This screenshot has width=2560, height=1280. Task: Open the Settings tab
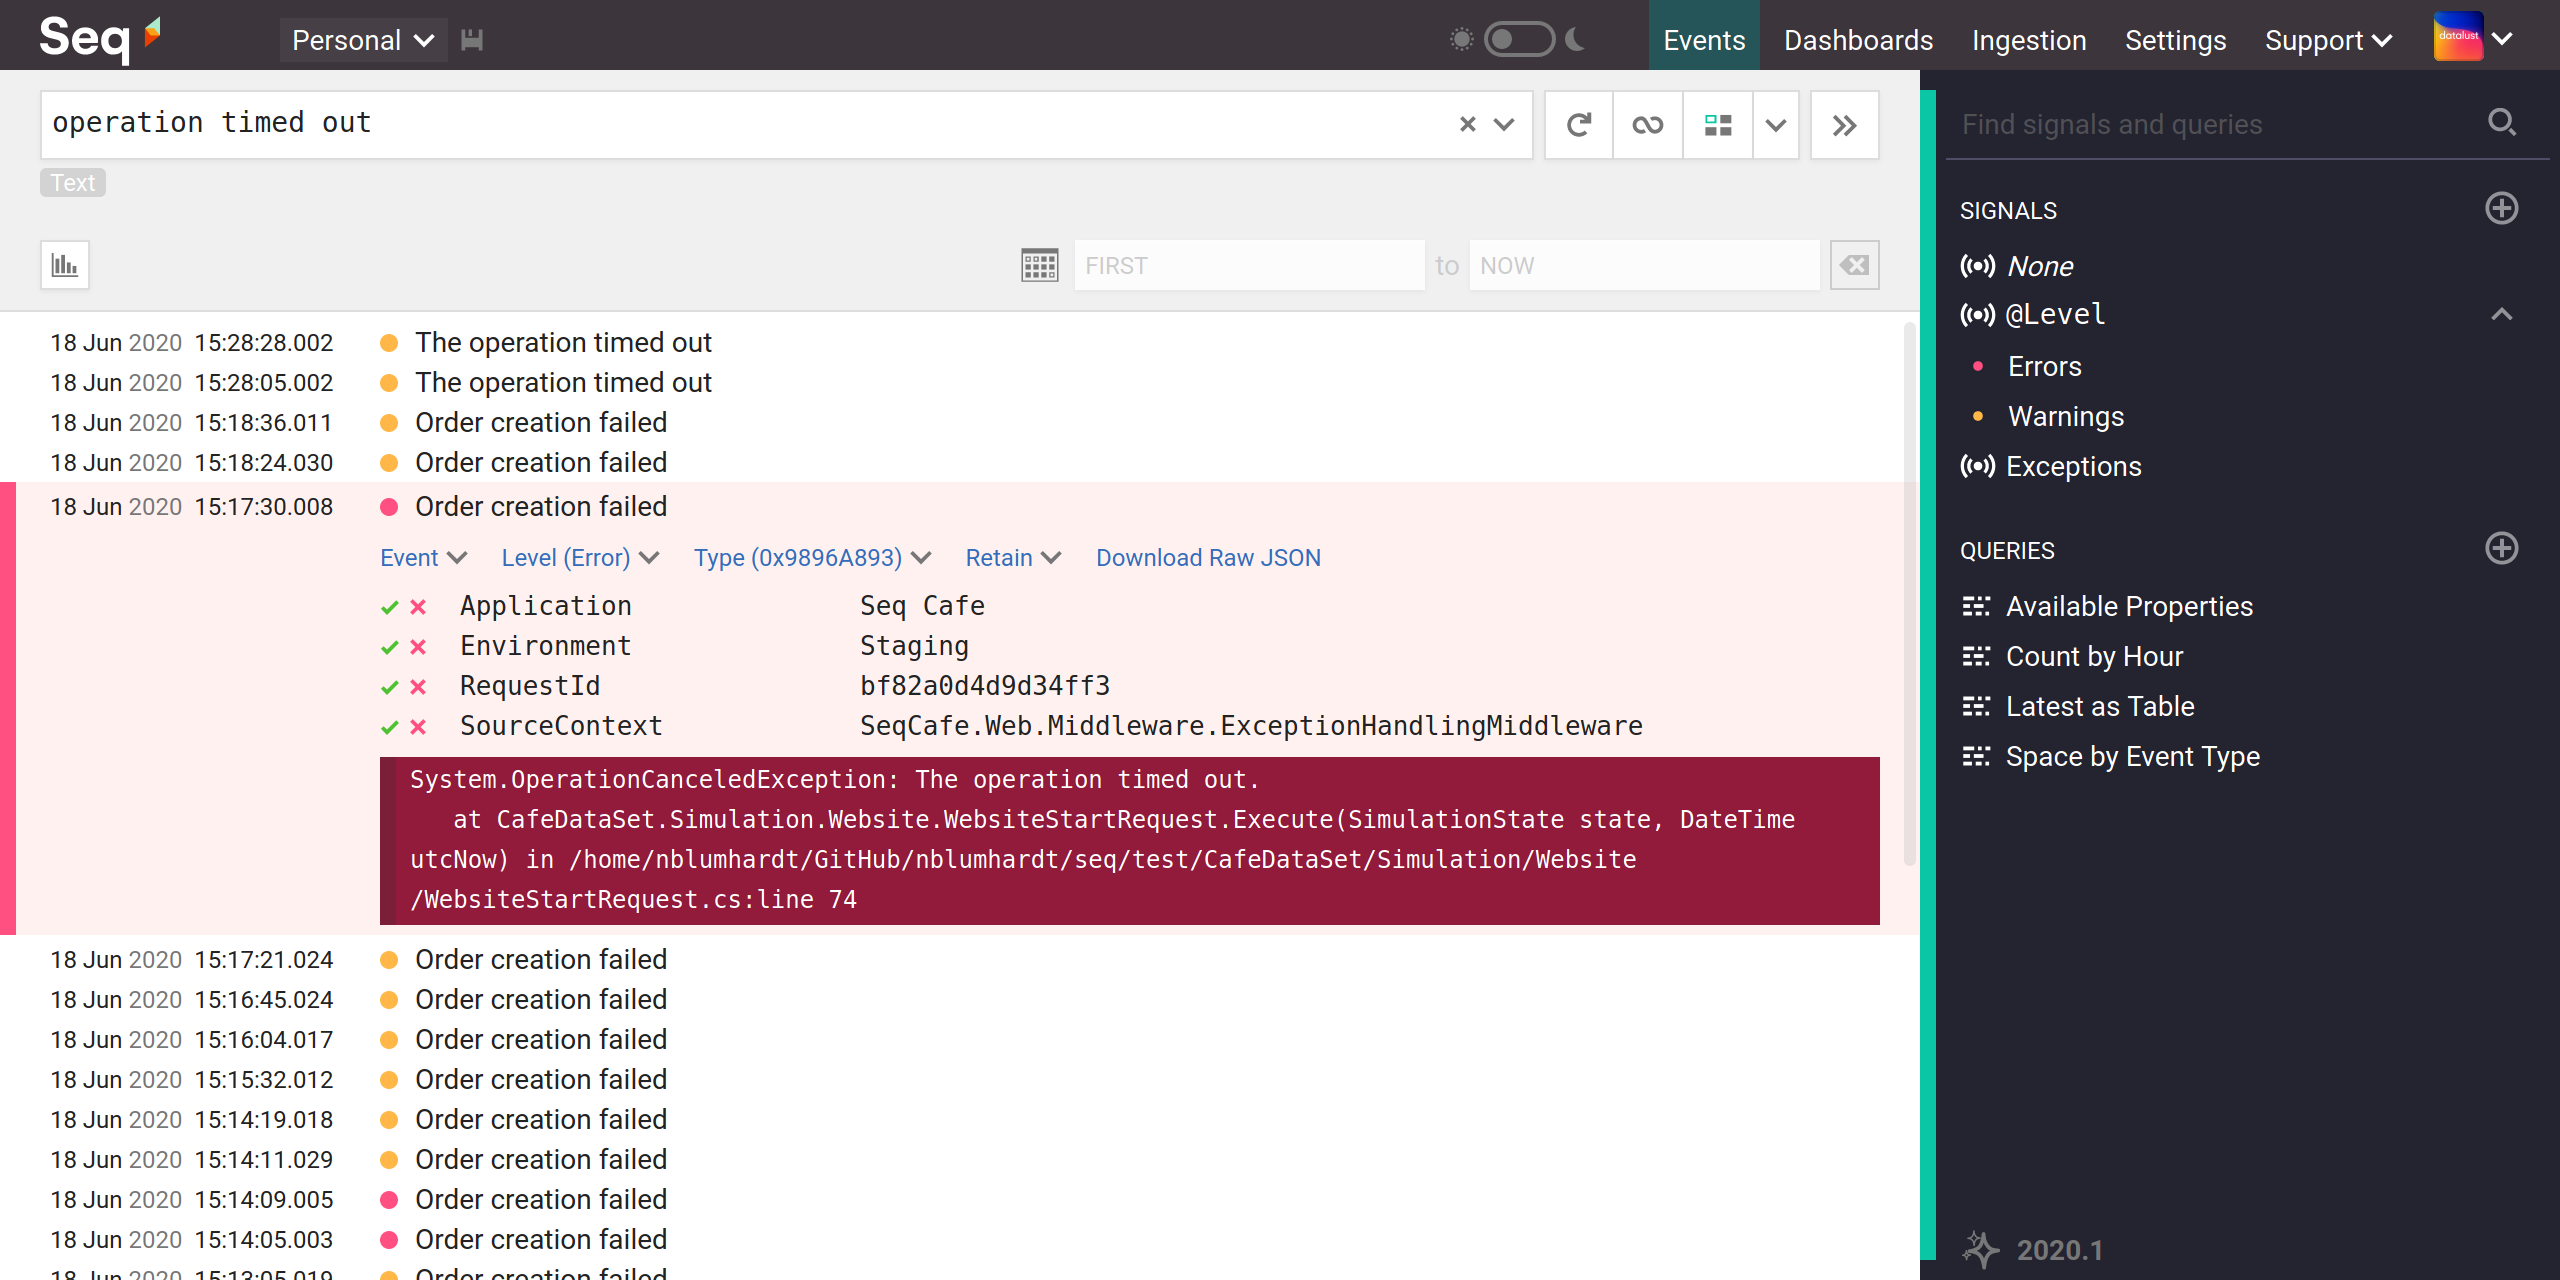(x=2175, y=40)
